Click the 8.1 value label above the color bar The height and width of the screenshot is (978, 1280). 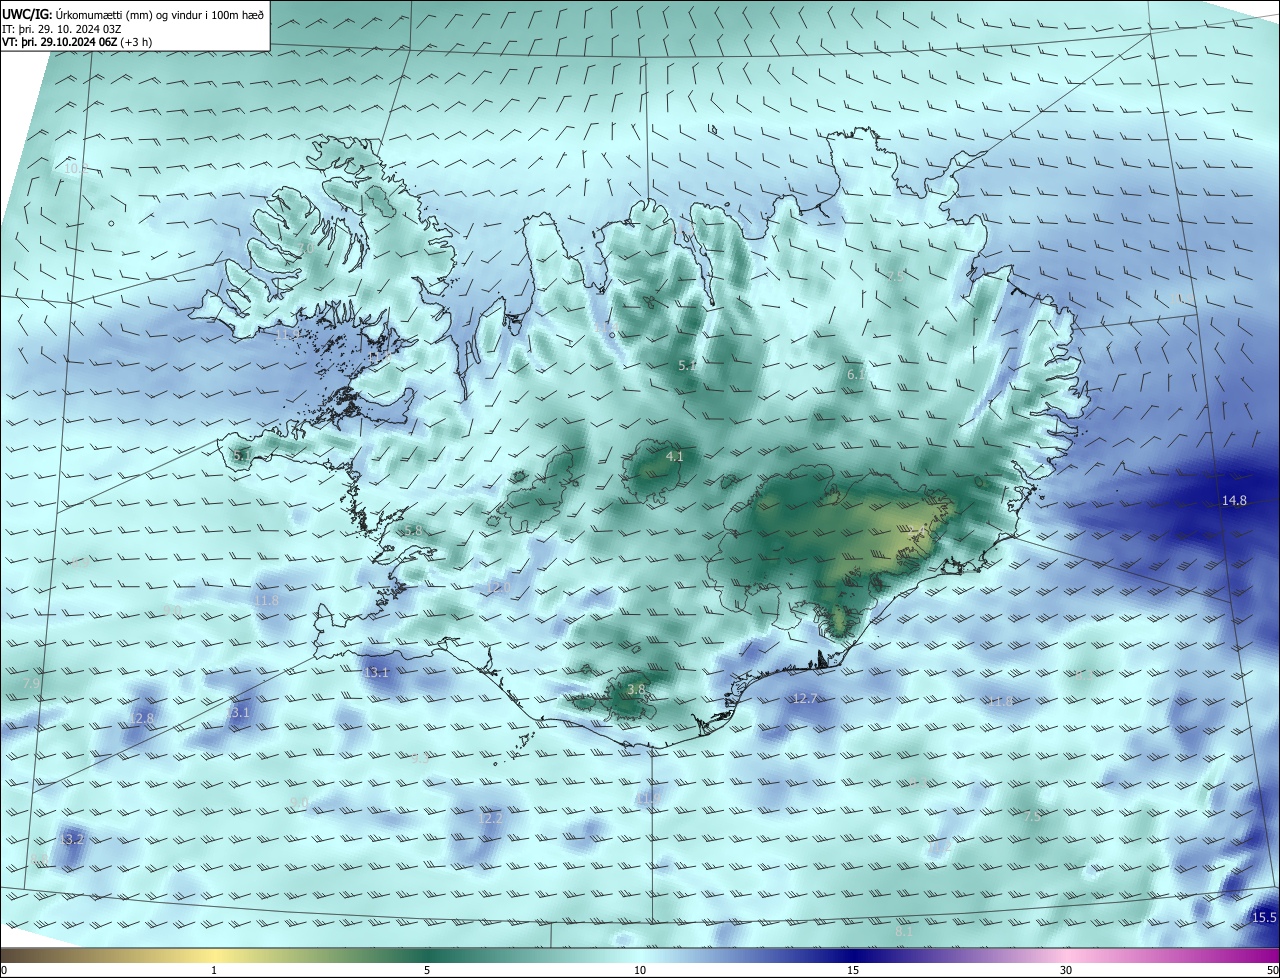(904, 931)
